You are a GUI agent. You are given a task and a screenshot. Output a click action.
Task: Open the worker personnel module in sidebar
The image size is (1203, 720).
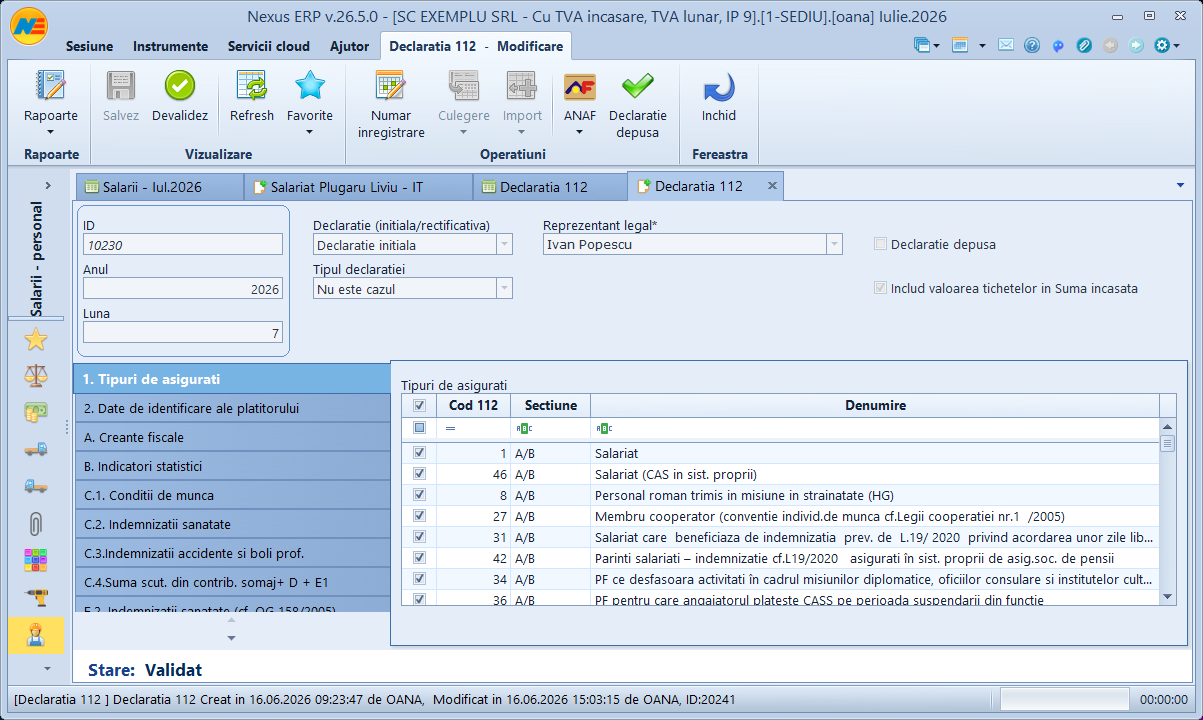pos(36,635)
